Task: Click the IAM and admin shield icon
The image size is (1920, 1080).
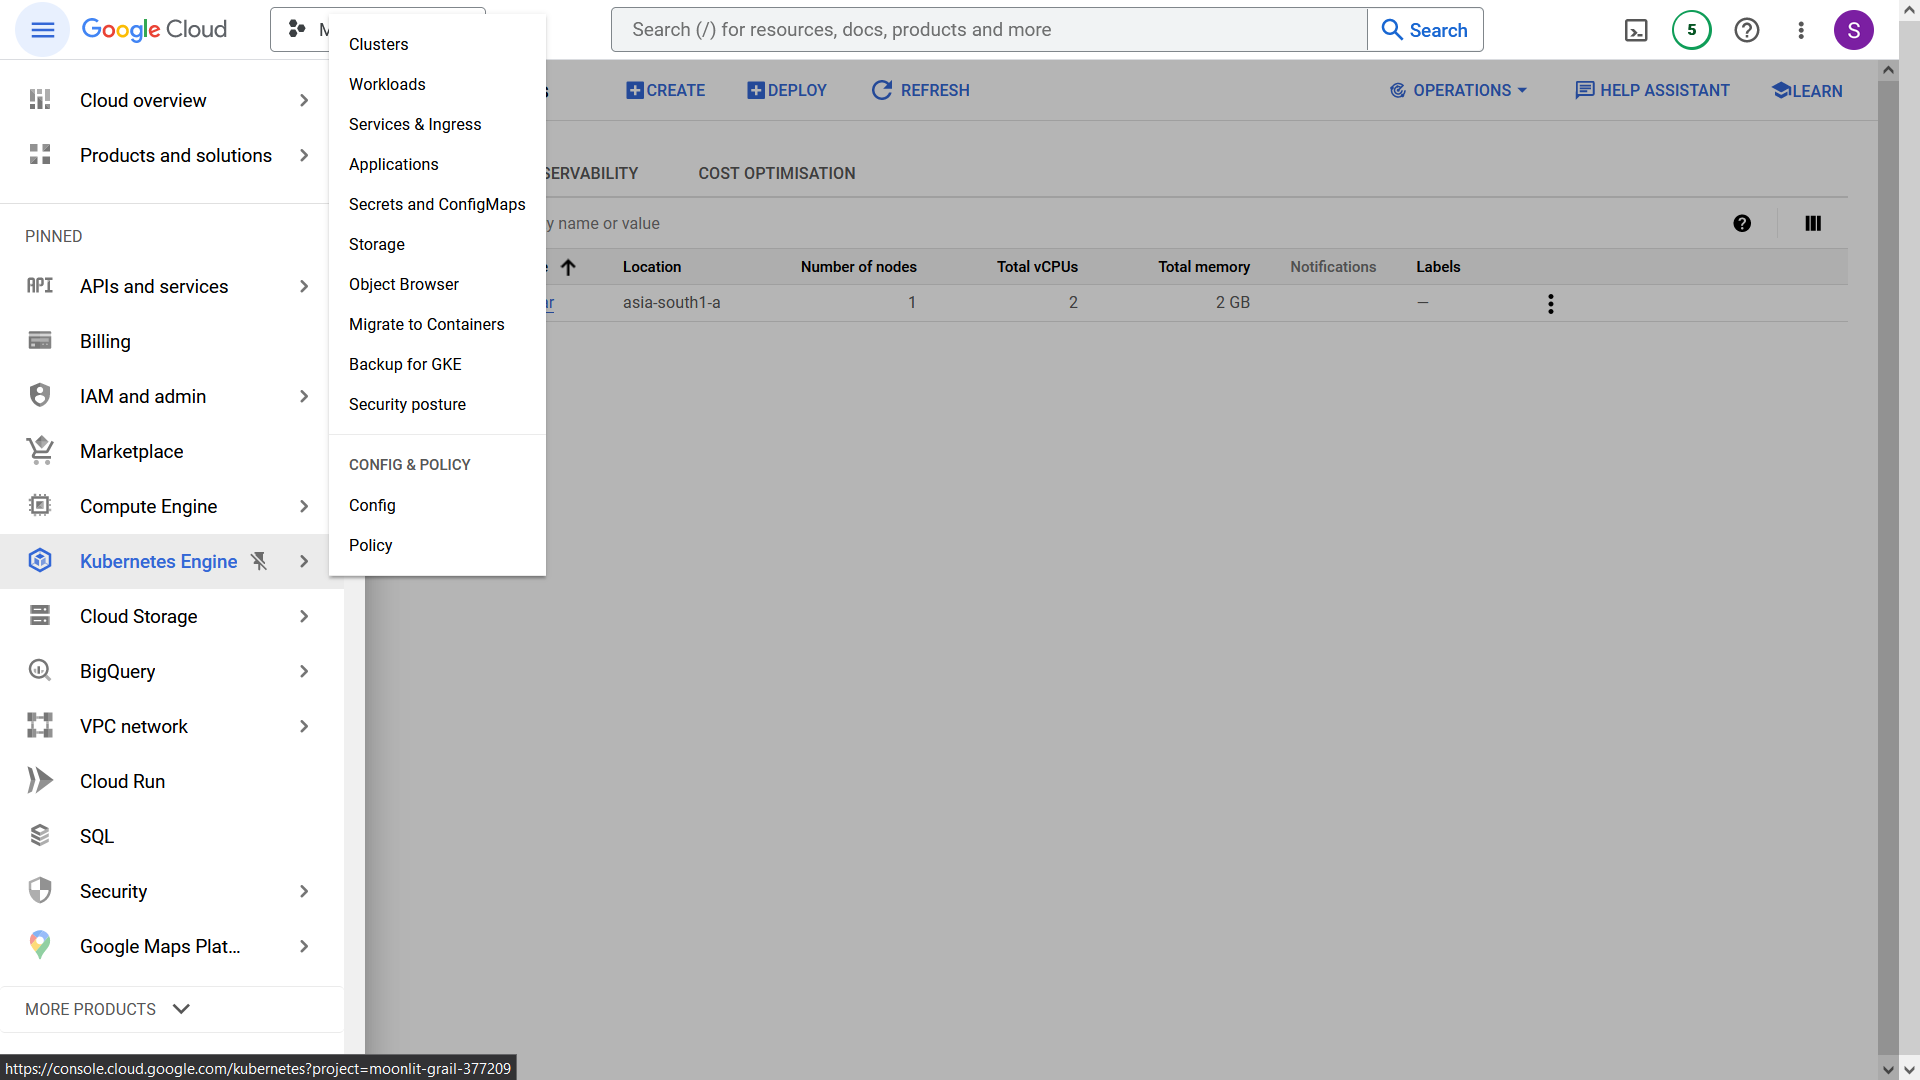Action: point(40,396)
